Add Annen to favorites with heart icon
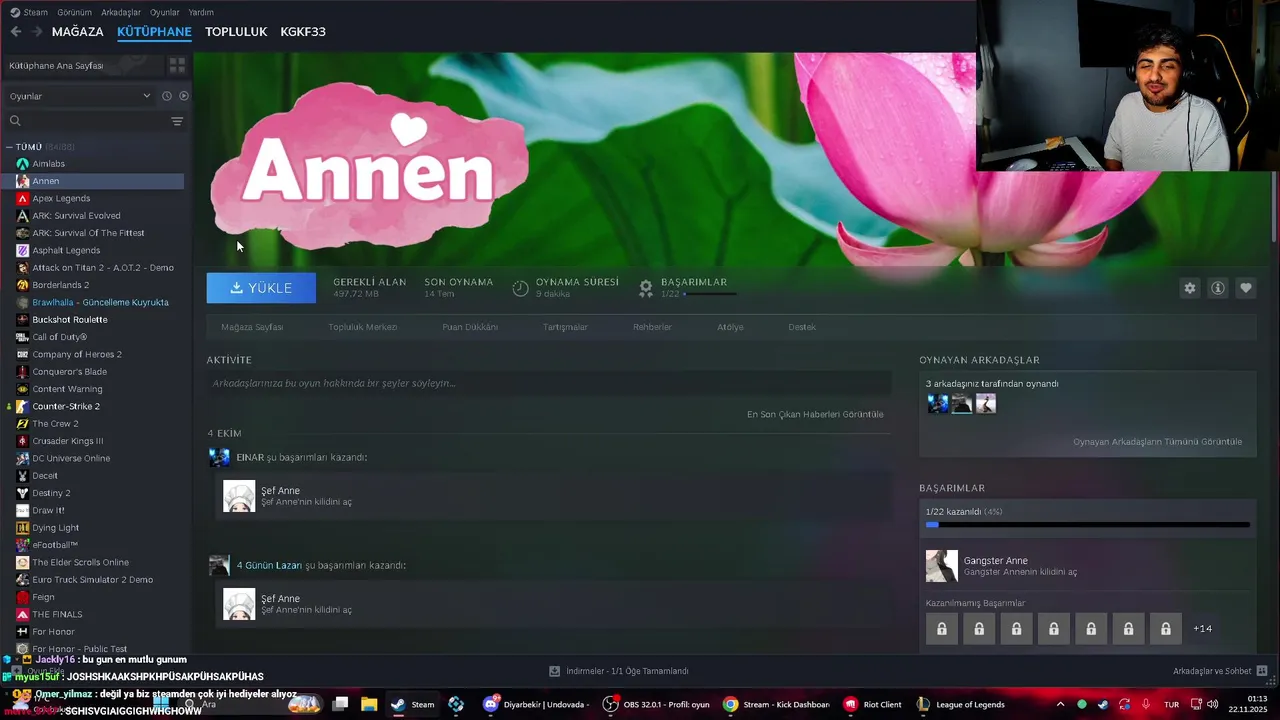 [1246, 288]
